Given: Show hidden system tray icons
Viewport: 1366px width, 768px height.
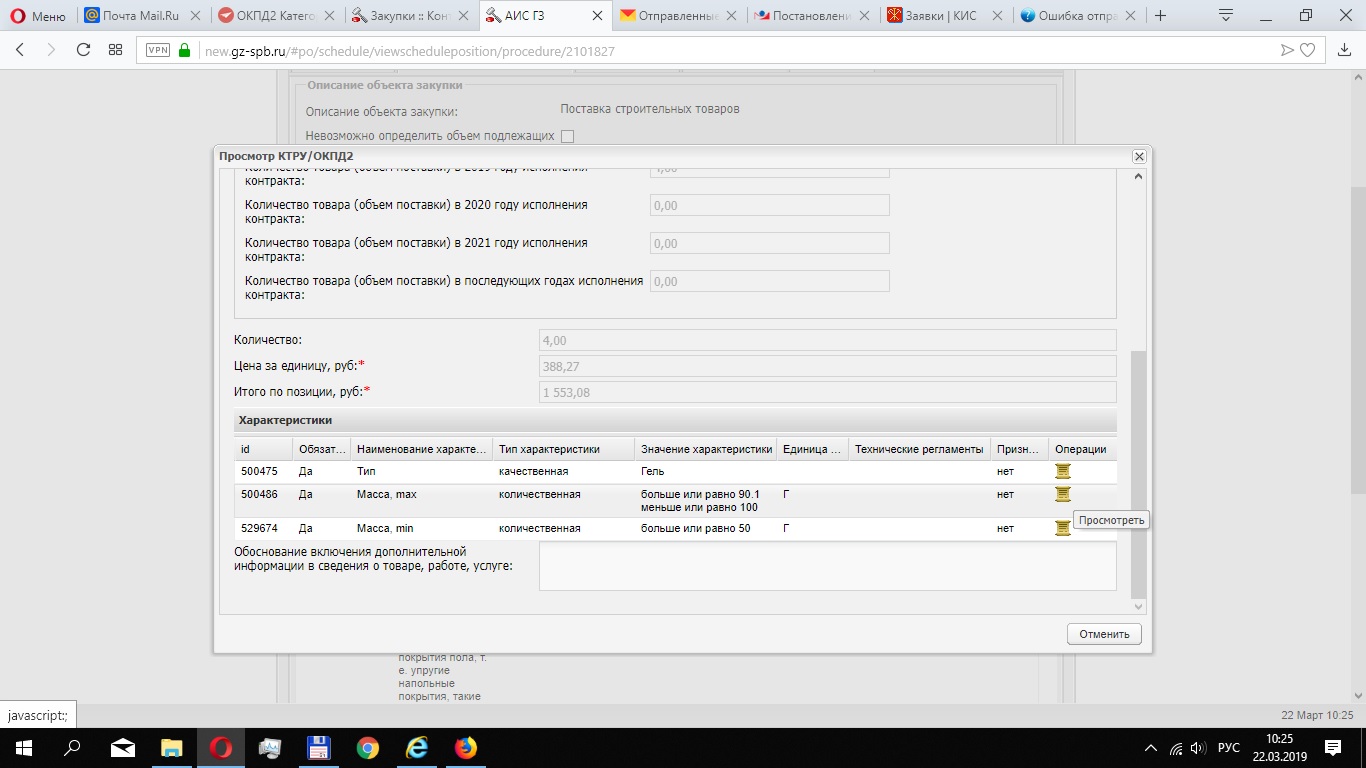Looking at the screenshot, I should (x=1150, y=748).
